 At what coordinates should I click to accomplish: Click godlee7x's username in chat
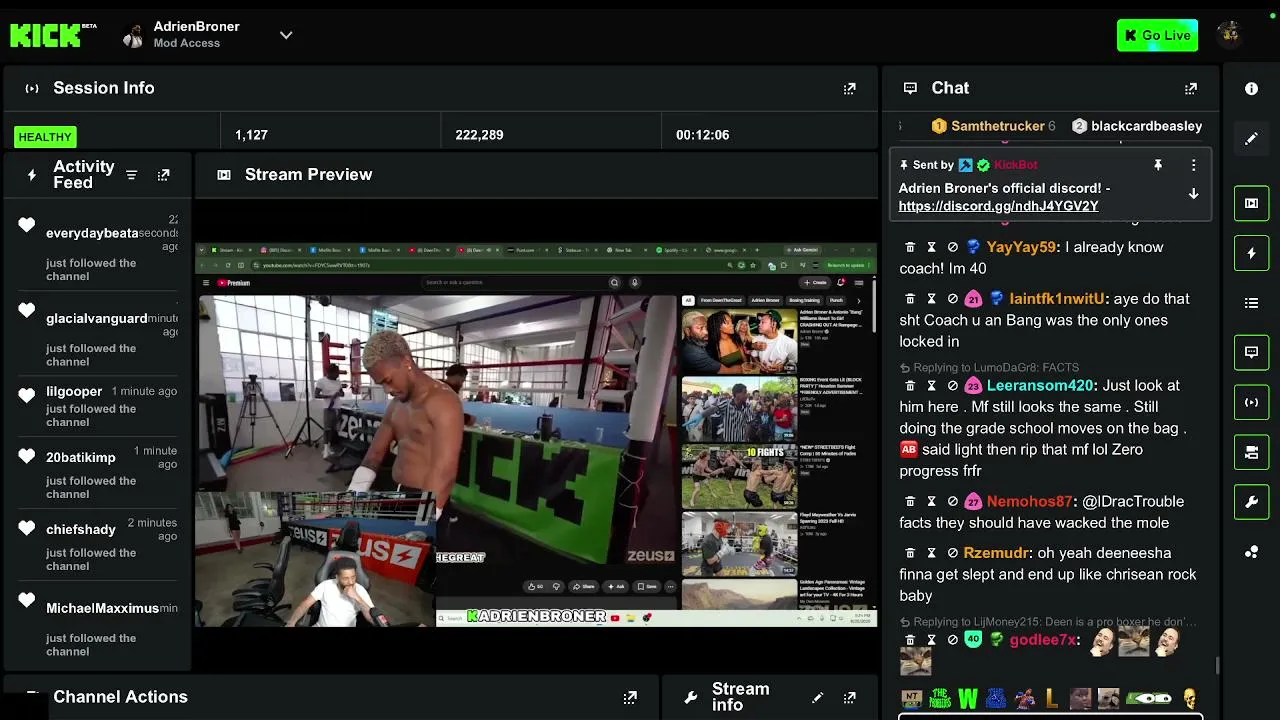[1042, 640]
